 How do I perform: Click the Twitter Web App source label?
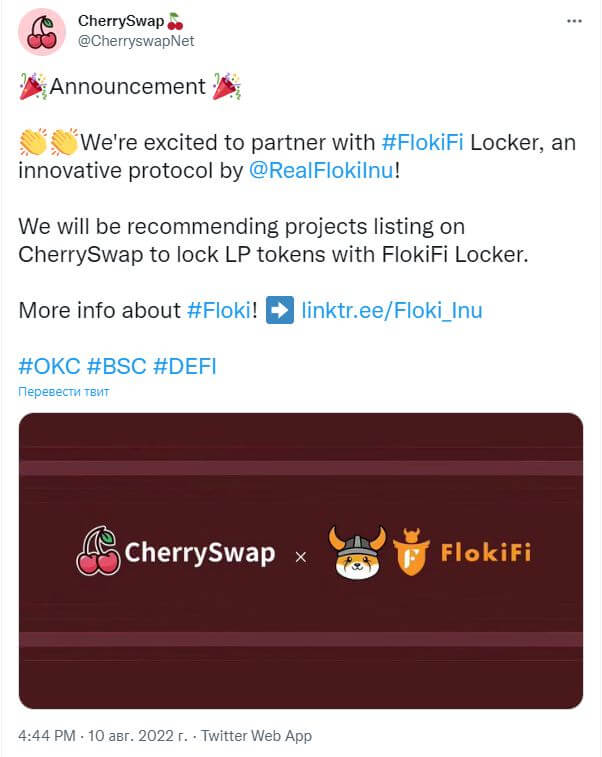pyautogui.click(x=256, y=735)
